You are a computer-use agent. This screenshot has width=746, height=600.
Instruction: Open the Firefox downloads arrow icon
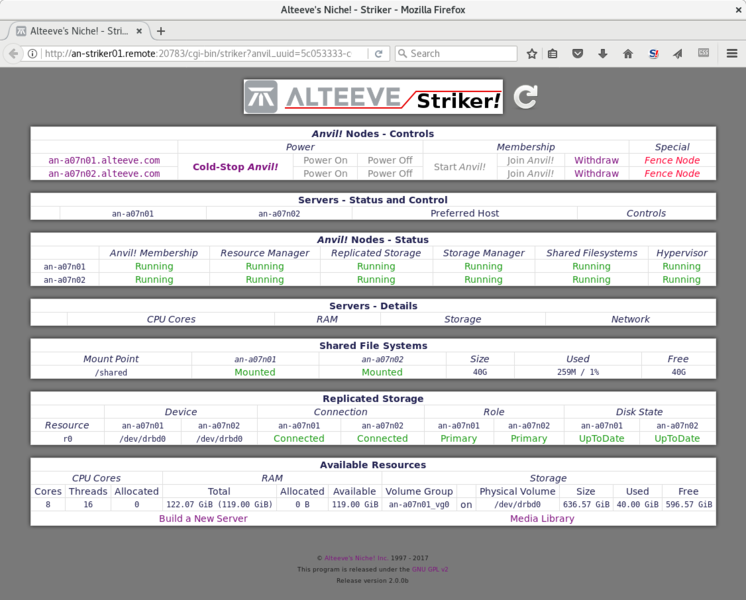(x=603, y=53)
